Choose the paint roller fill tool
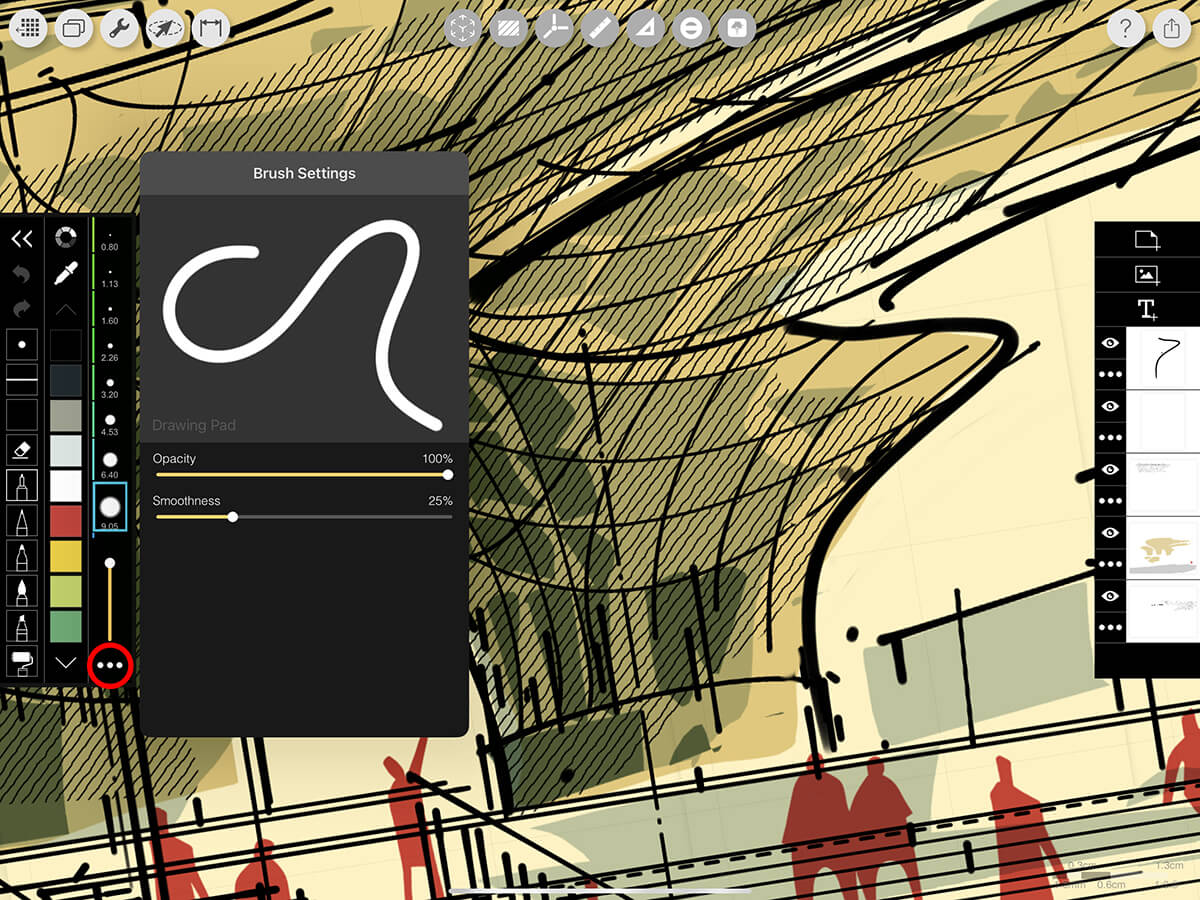Screen dimensions: 1200x900 pos(22,660)
